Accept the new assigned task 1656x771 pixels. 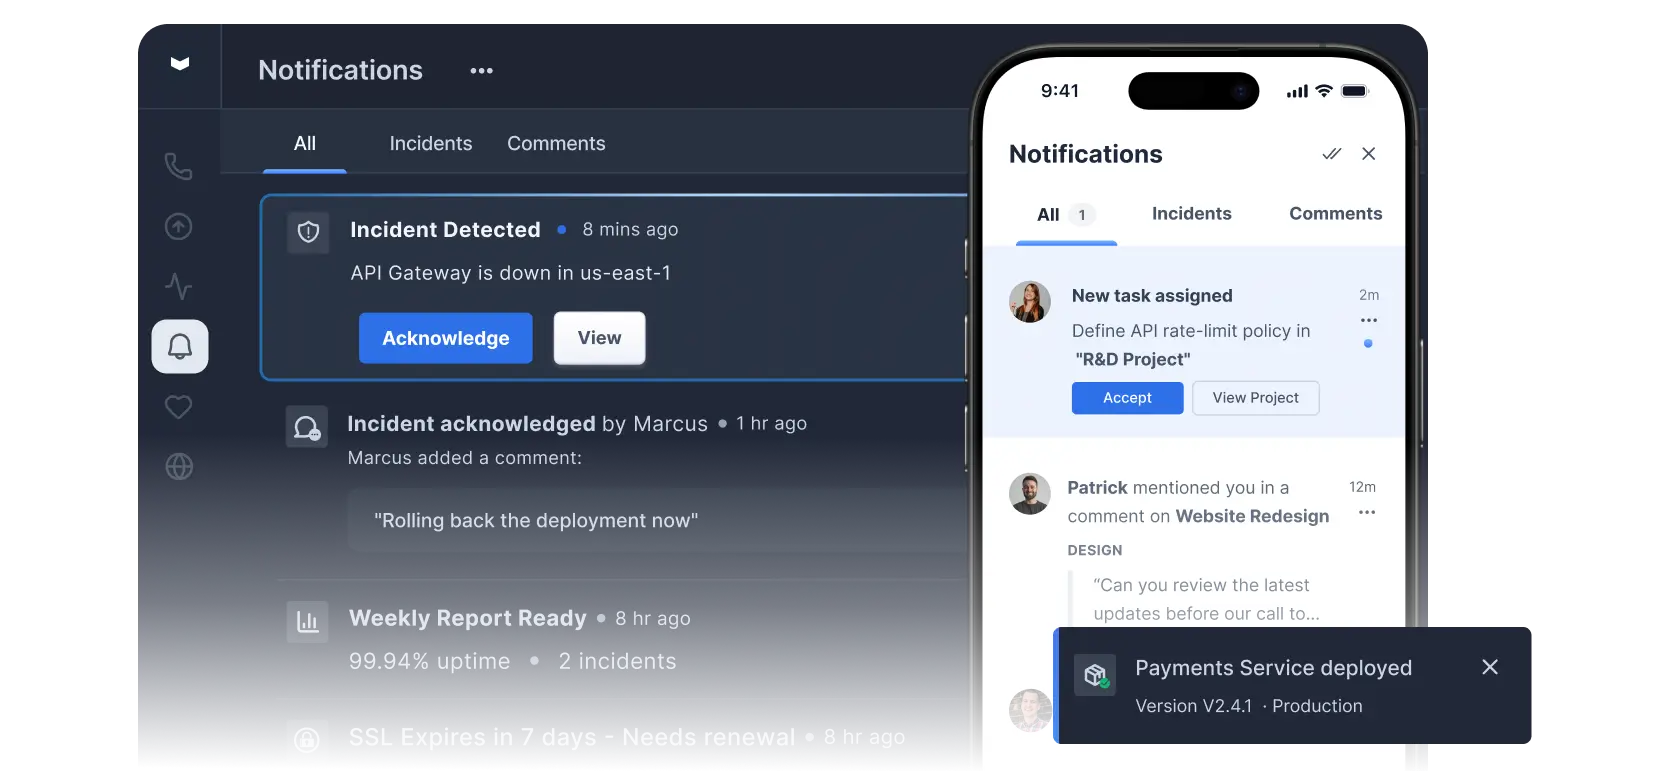click(1128, 398)
